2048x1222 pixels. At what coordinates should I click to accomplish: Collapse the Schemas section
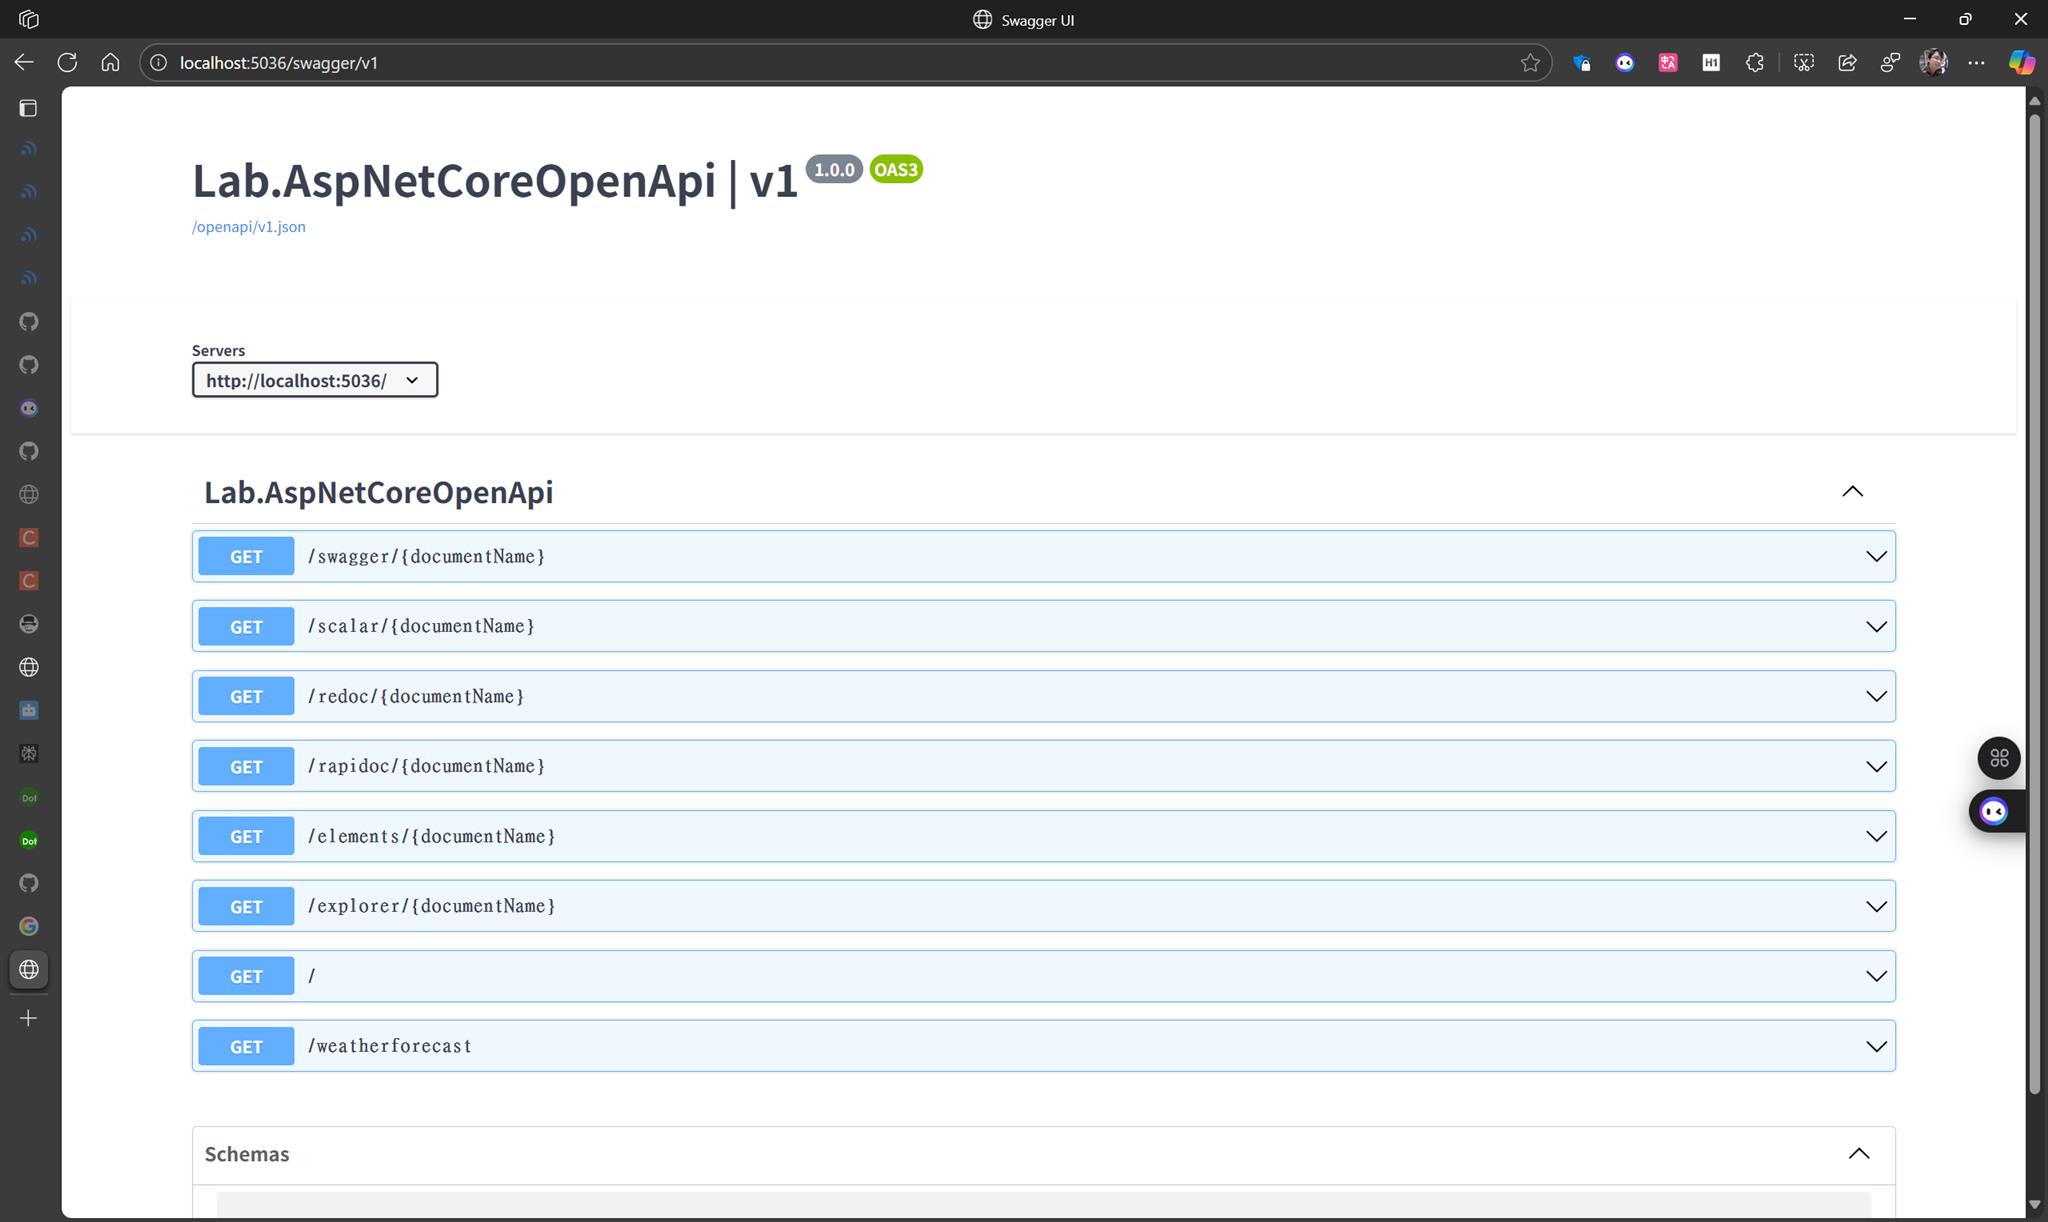pos(1859,1153)
